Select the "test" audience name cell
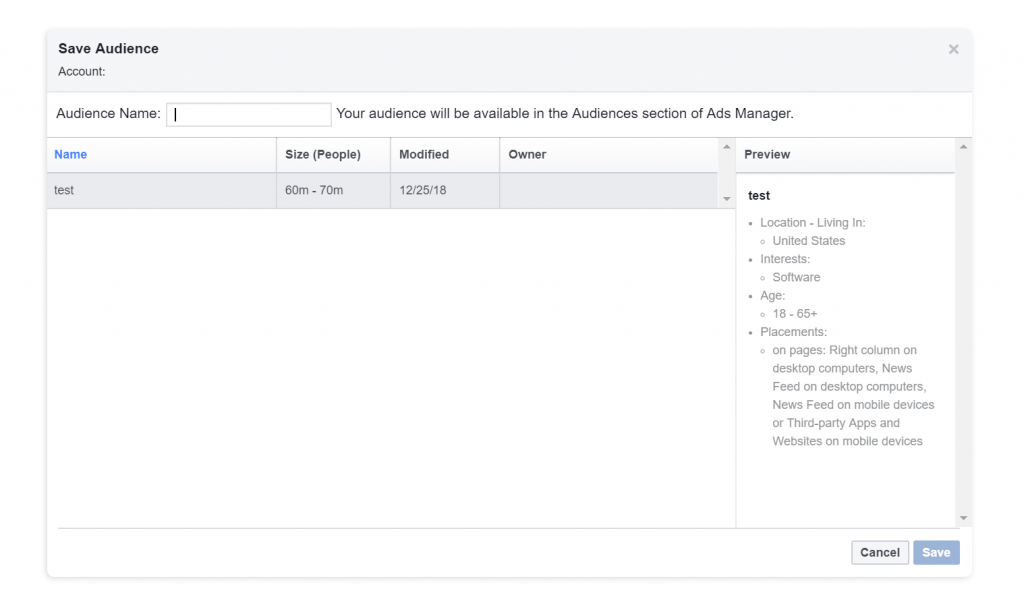The image size is (1024, 614). [x=64, y=191]
